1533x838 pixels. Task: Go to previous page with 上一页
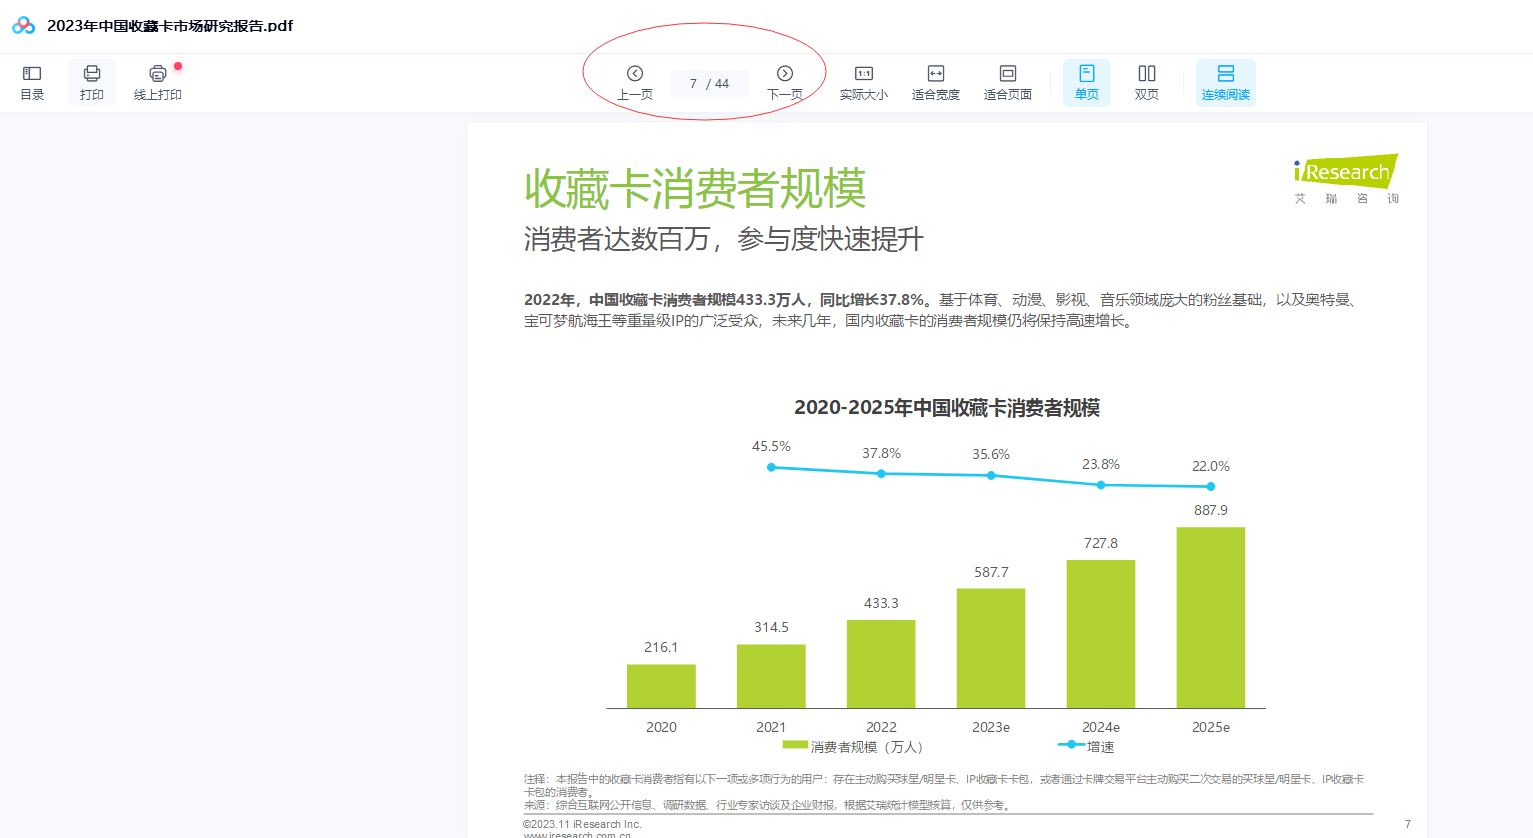pos(635,82)
